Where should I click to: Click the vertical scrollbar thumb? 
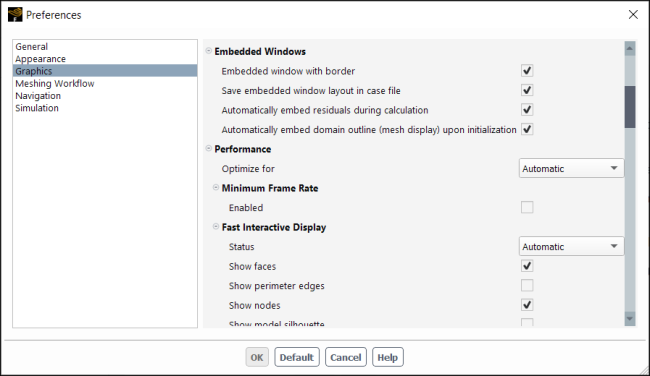(630, 107)
